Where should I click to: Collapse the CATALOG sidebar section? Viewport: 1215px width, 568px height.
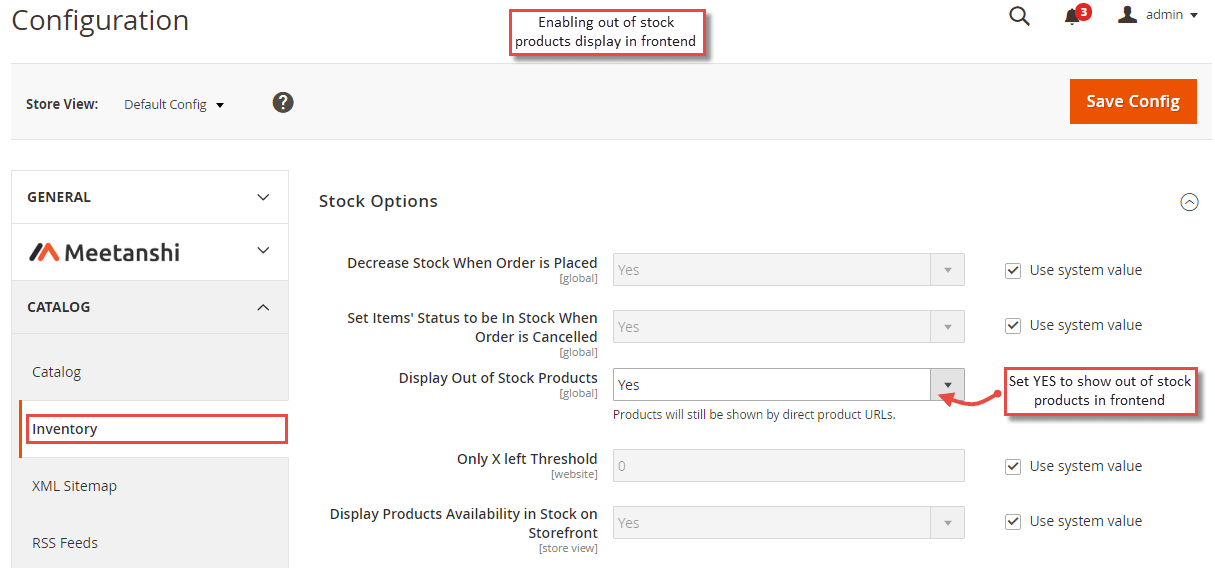(x=150, y=307)
